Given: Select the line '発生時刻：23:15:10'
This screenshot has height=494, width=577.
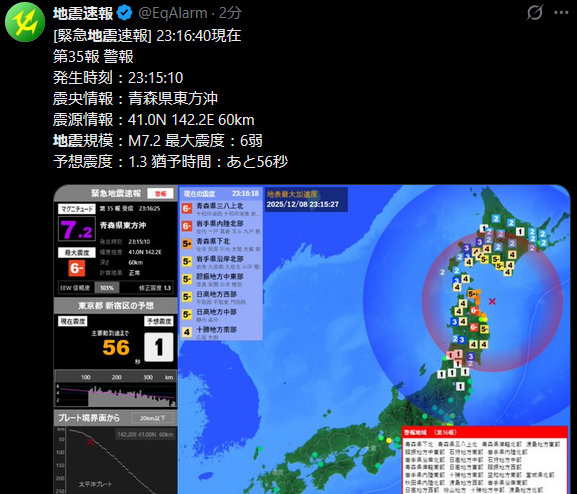Looking at the screenshot, I should pos(118,78).
